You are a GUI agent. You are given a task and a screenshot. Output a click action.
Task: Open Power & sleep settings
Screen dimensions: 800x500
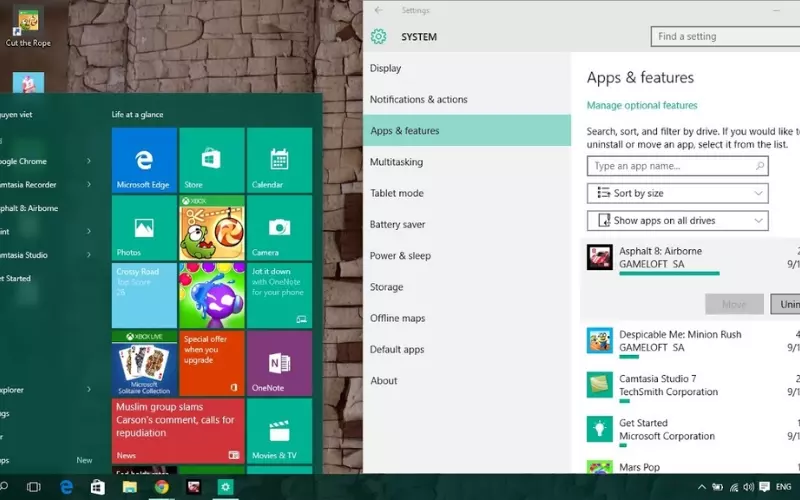pos(467,256)
